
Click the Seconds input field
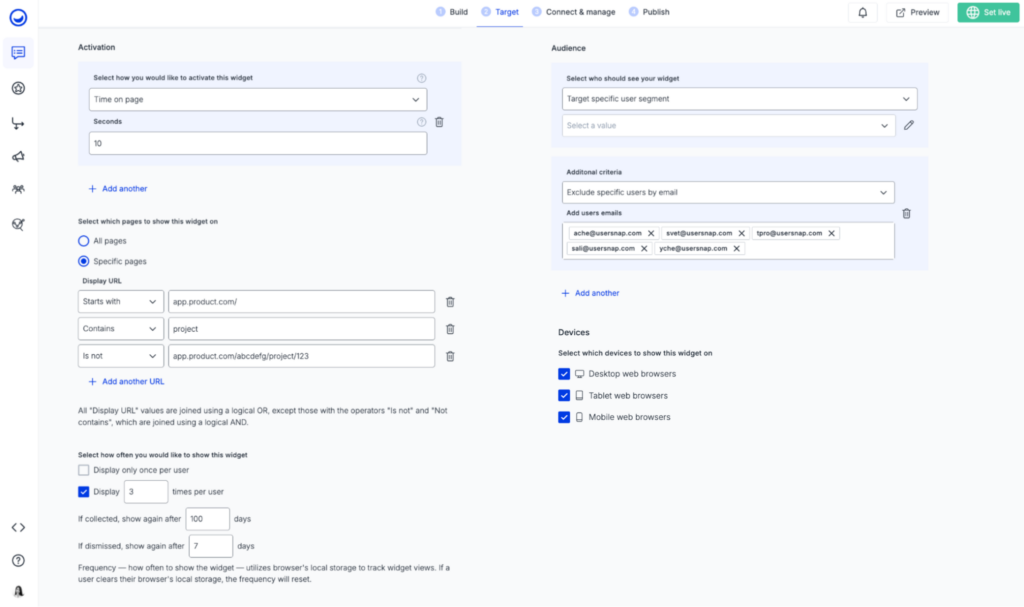[257, 144]
